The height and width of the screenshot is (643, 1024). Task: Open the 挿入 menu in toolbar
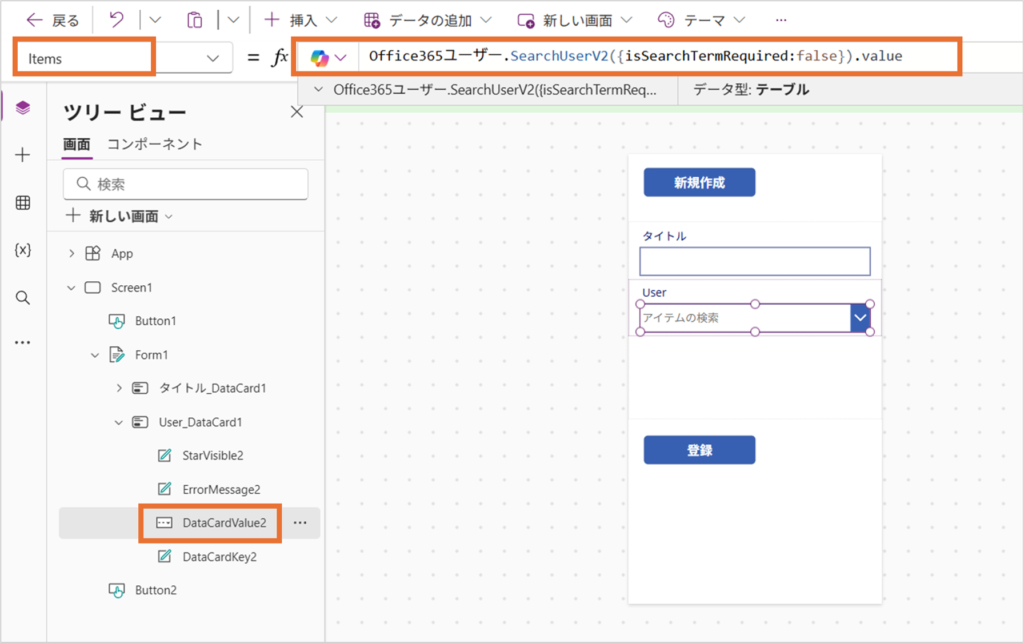[300, 20]
